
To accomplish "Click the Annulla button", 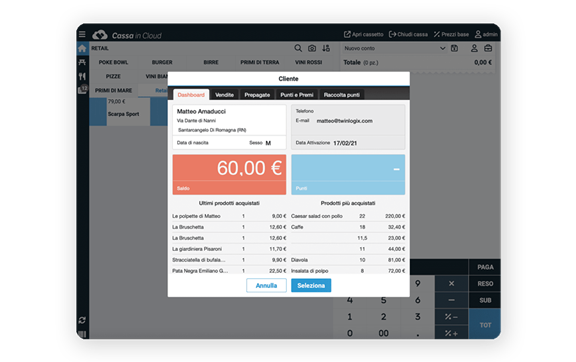I will (266, 286).
